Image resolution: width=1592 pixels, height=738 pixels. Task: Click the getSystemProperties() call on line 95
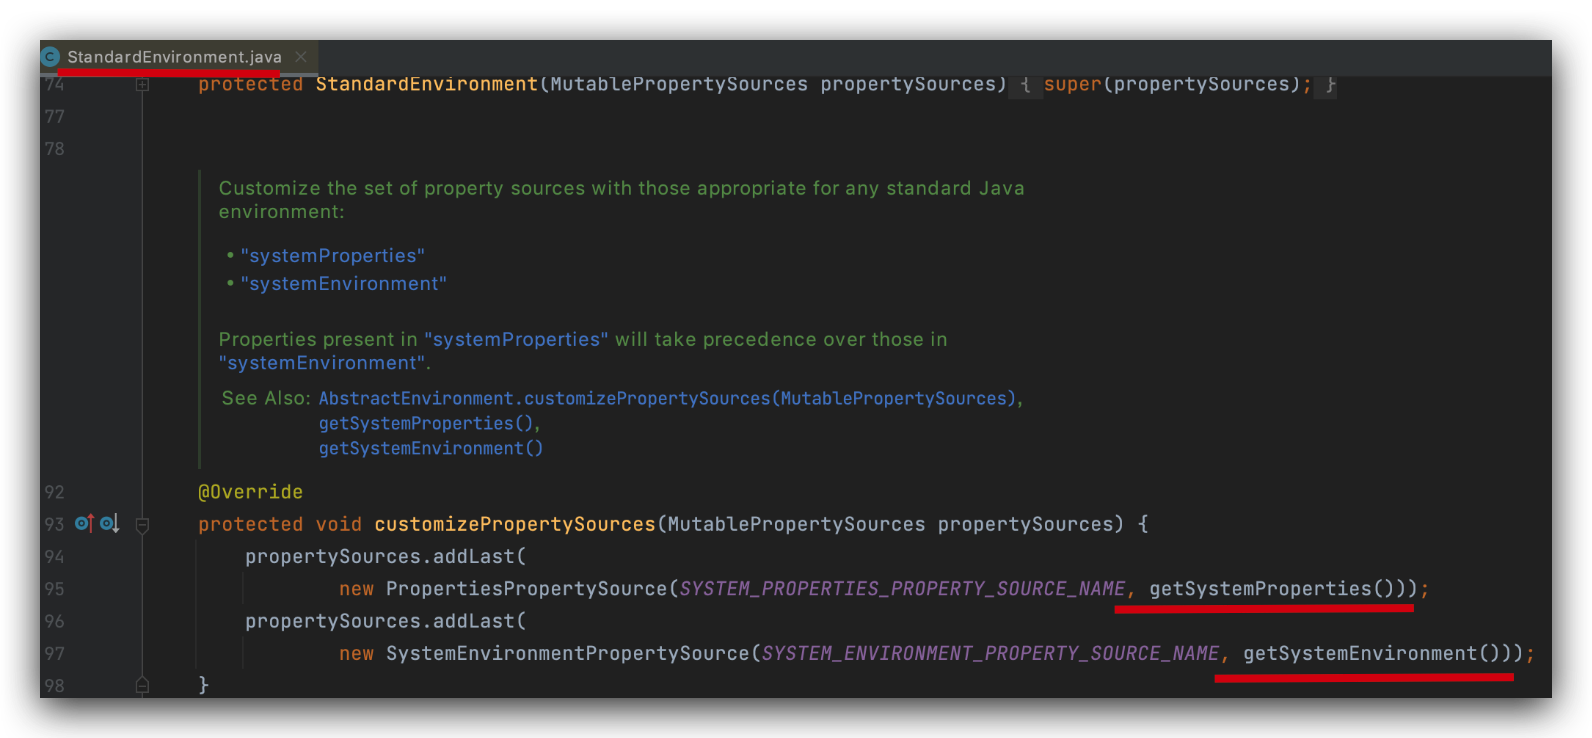[1271, 589]
